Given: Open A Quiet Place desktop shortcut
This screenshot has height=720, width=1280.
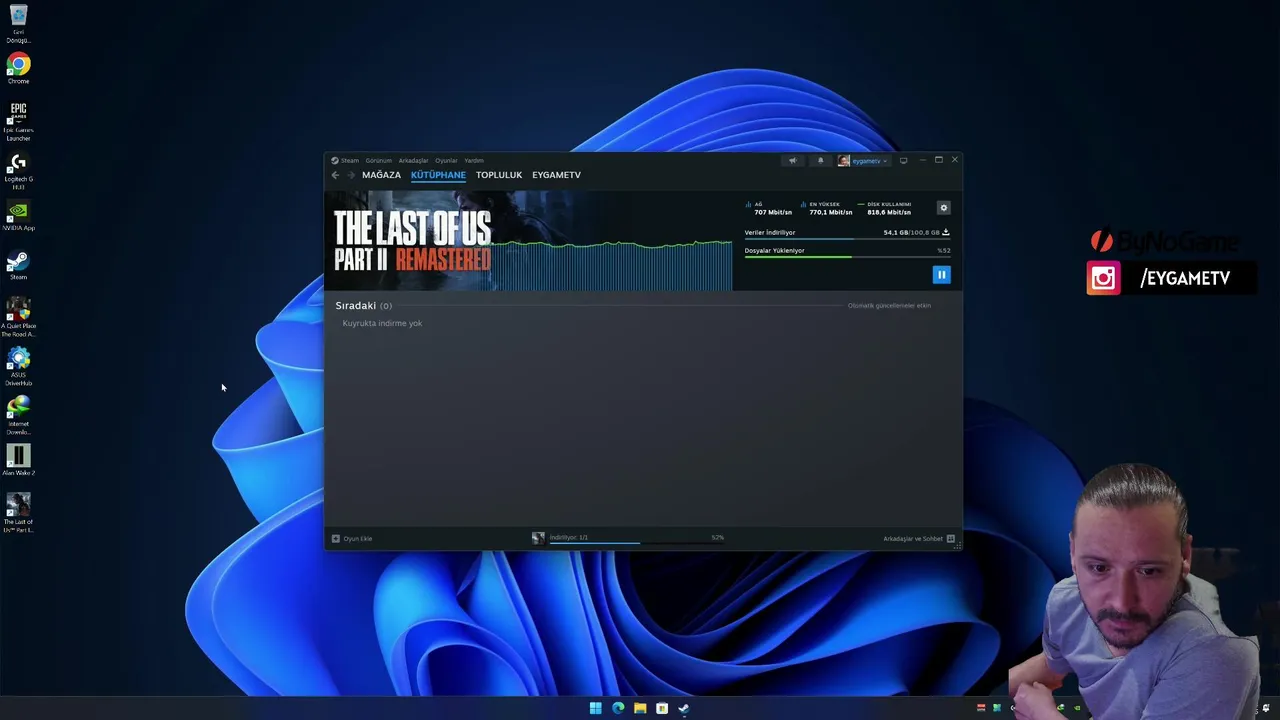Looking at the screenshot, I should pyautogui.click(x=18, y=318).
